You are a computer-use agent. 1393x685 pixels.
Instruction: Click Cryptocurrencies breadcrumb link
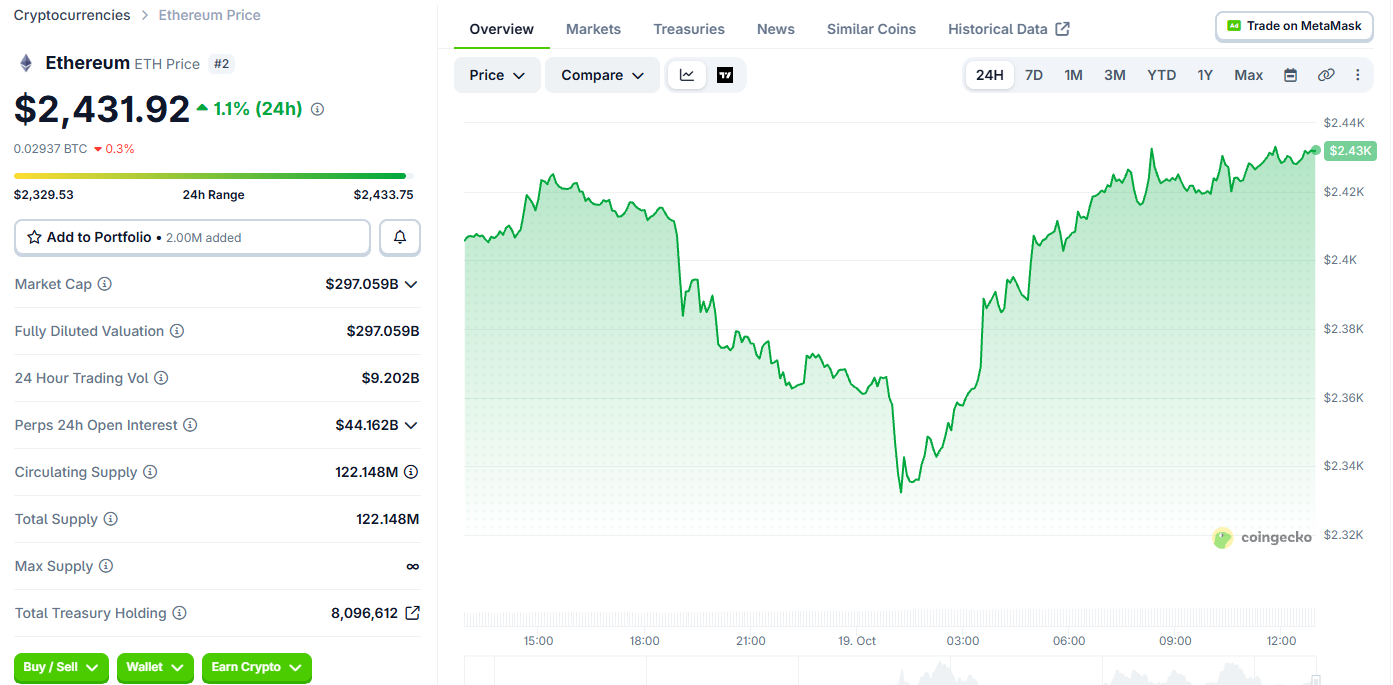pyautogui.click(x=72, y=15)
